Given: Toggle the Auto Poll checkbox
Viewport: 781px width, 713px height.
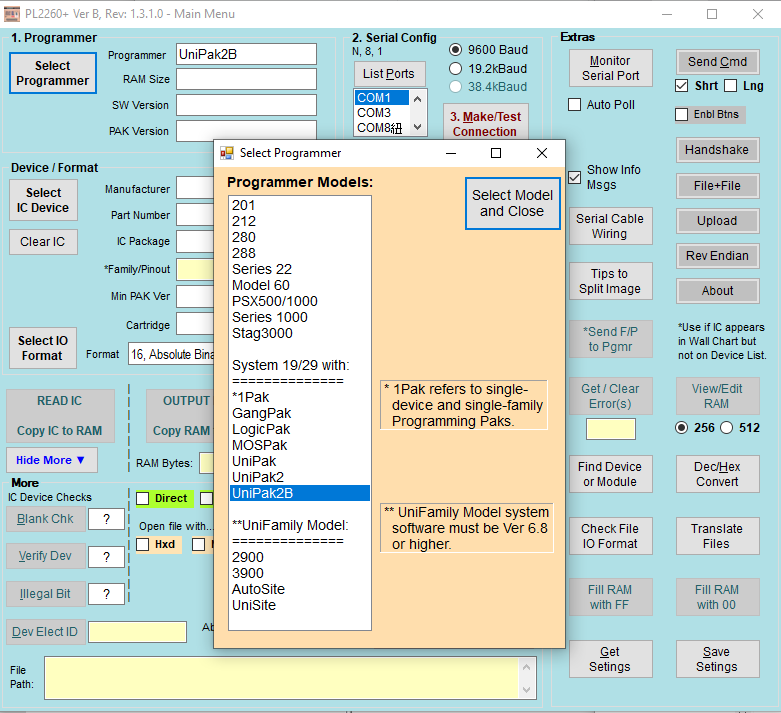Looking at the screenshot, I should tap(574, 105).
